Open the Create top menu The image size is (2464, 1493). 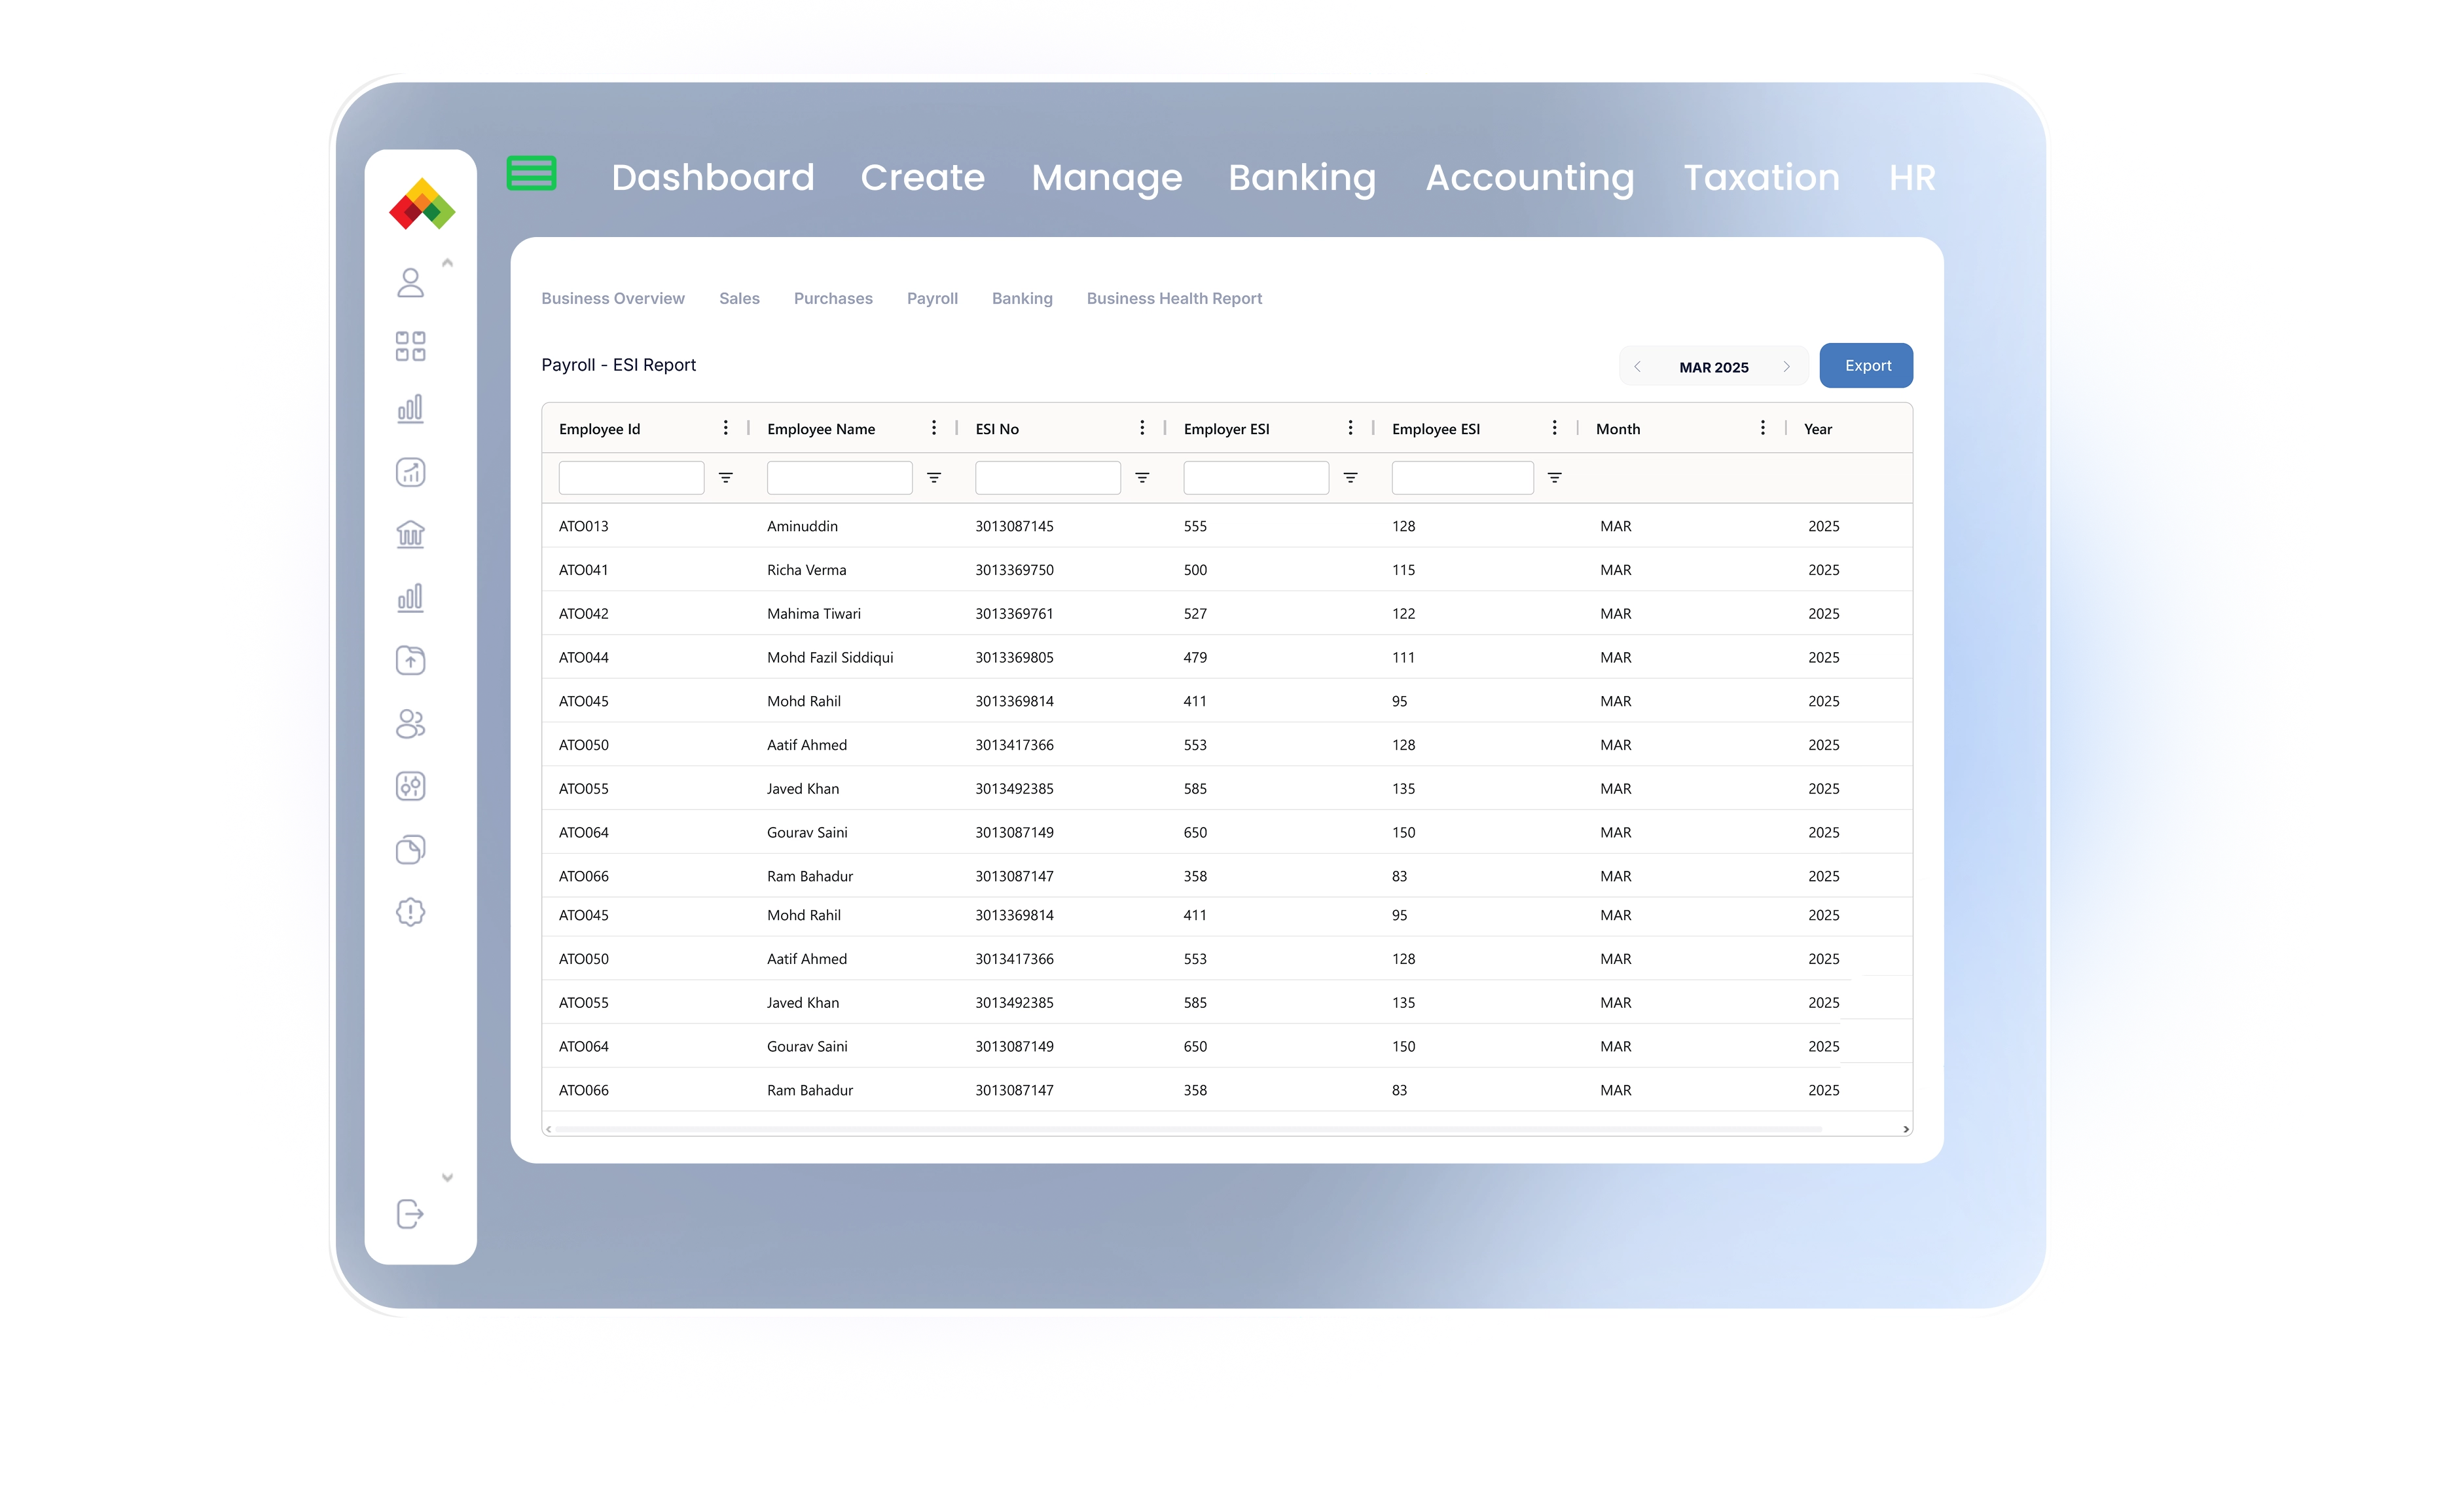(x=923, y=178)
